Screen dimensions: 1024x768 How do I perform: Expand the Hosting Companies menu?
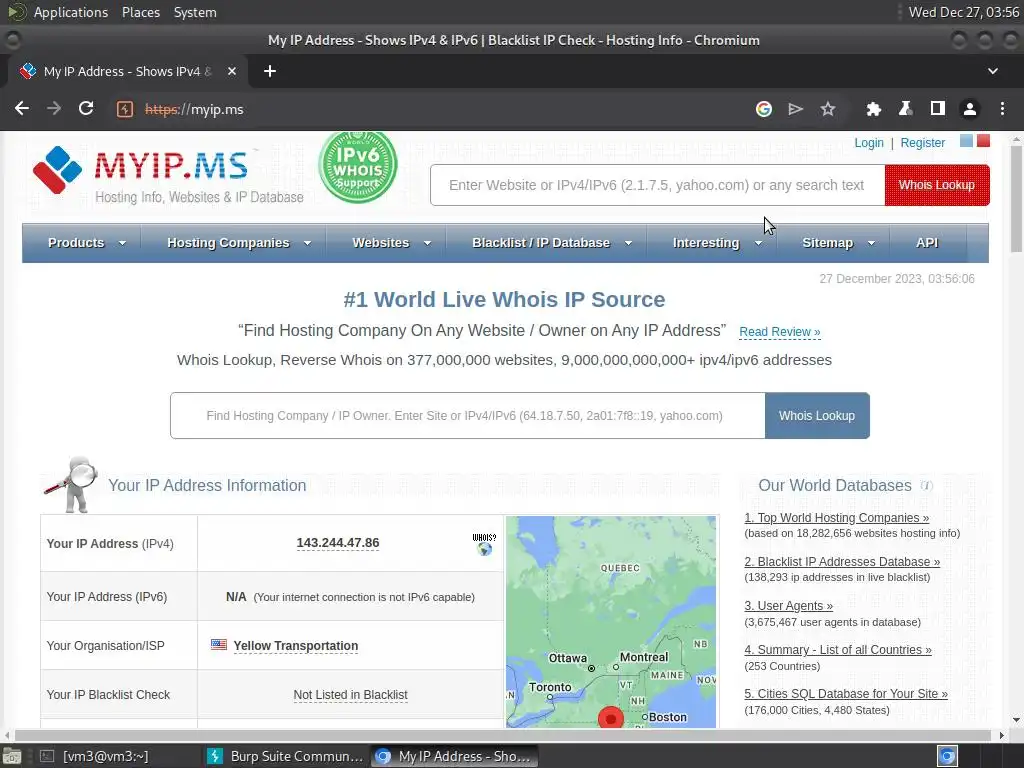coord(238,243)
